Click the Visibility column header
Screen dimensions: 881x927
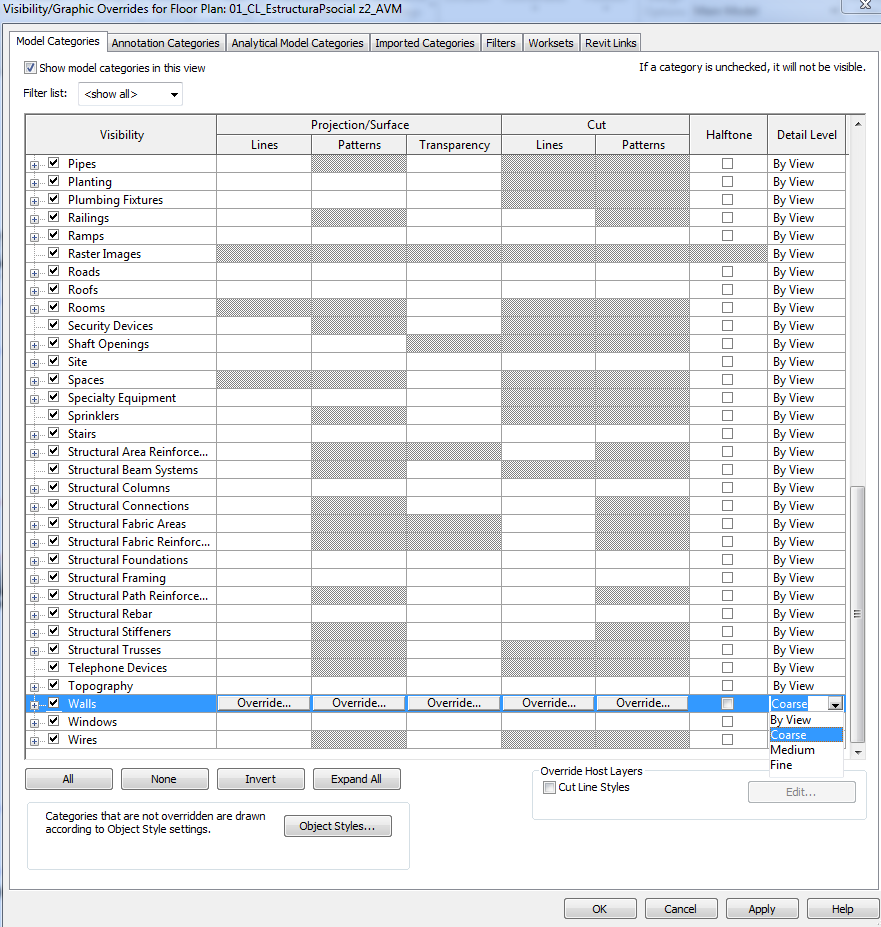coord(122,135)
